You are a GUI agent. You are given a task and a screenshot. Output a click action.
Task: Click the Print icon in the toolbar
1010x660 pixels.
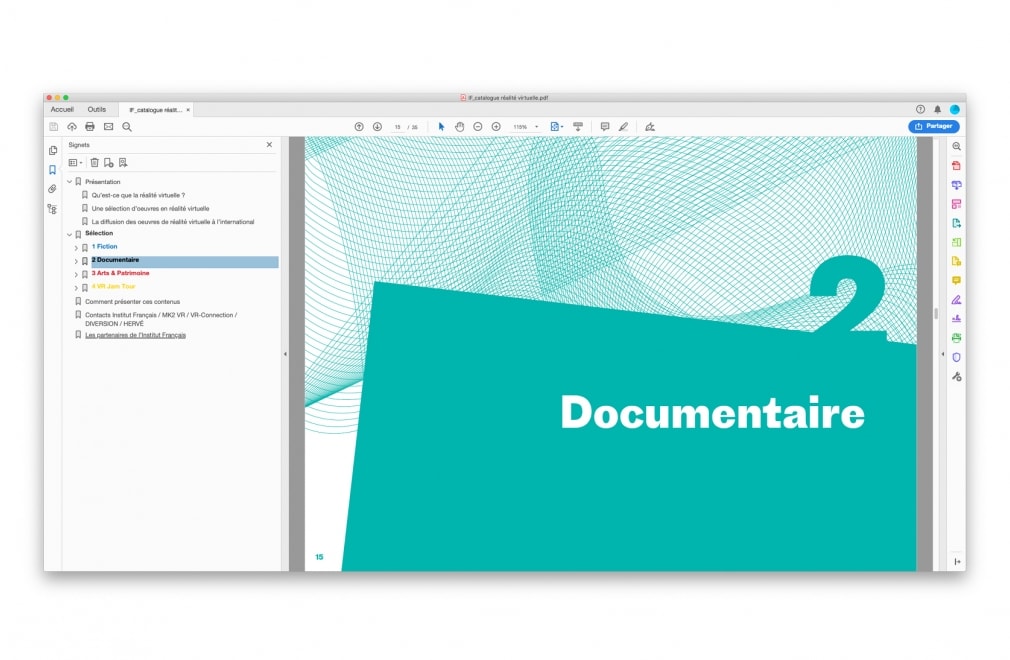(x=90, y=127)
